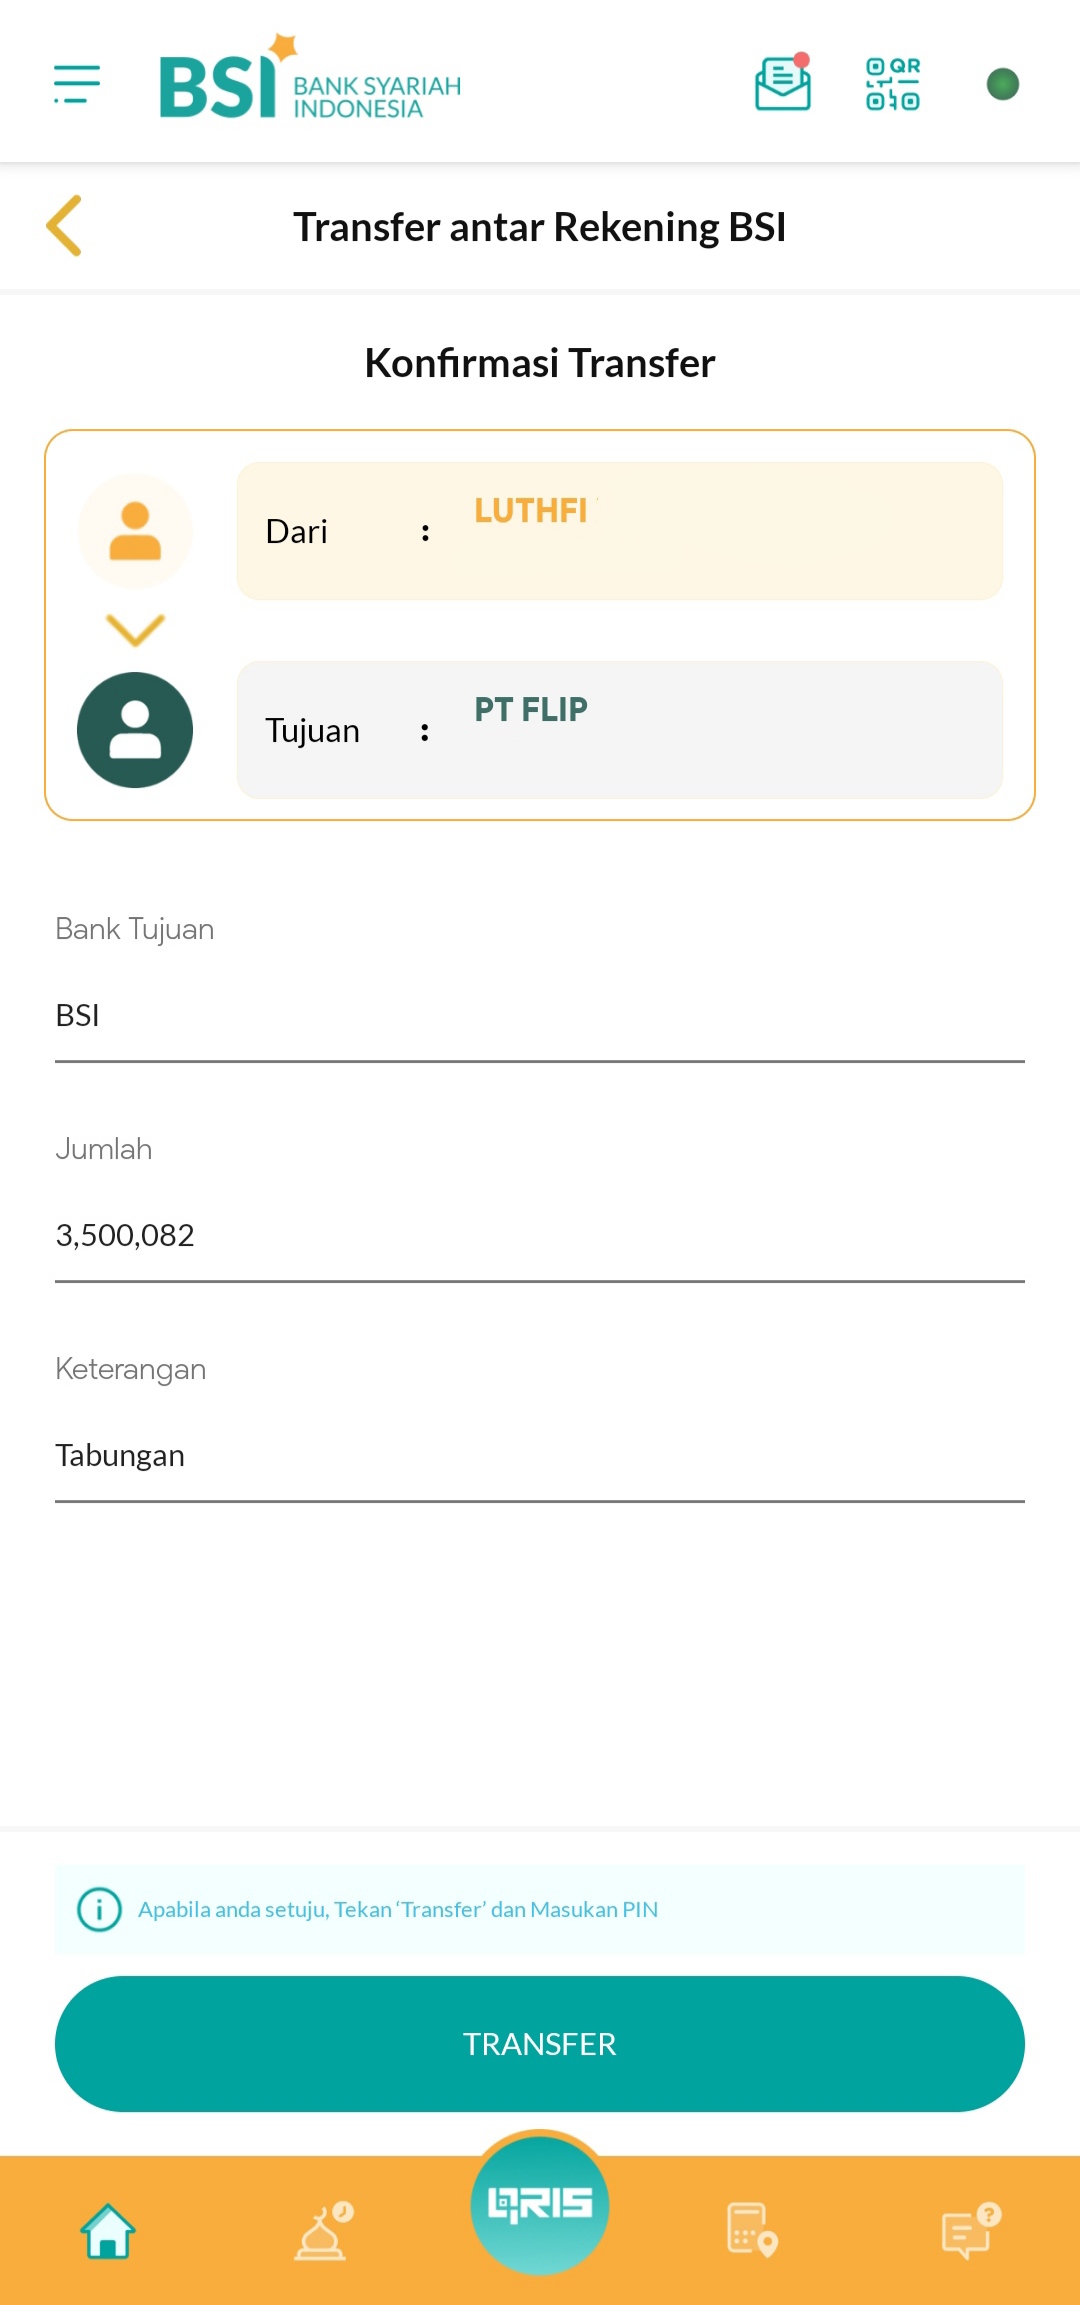Open the inbox messages icon
Screen dimensions: 1080x2305
pos(782,83)
